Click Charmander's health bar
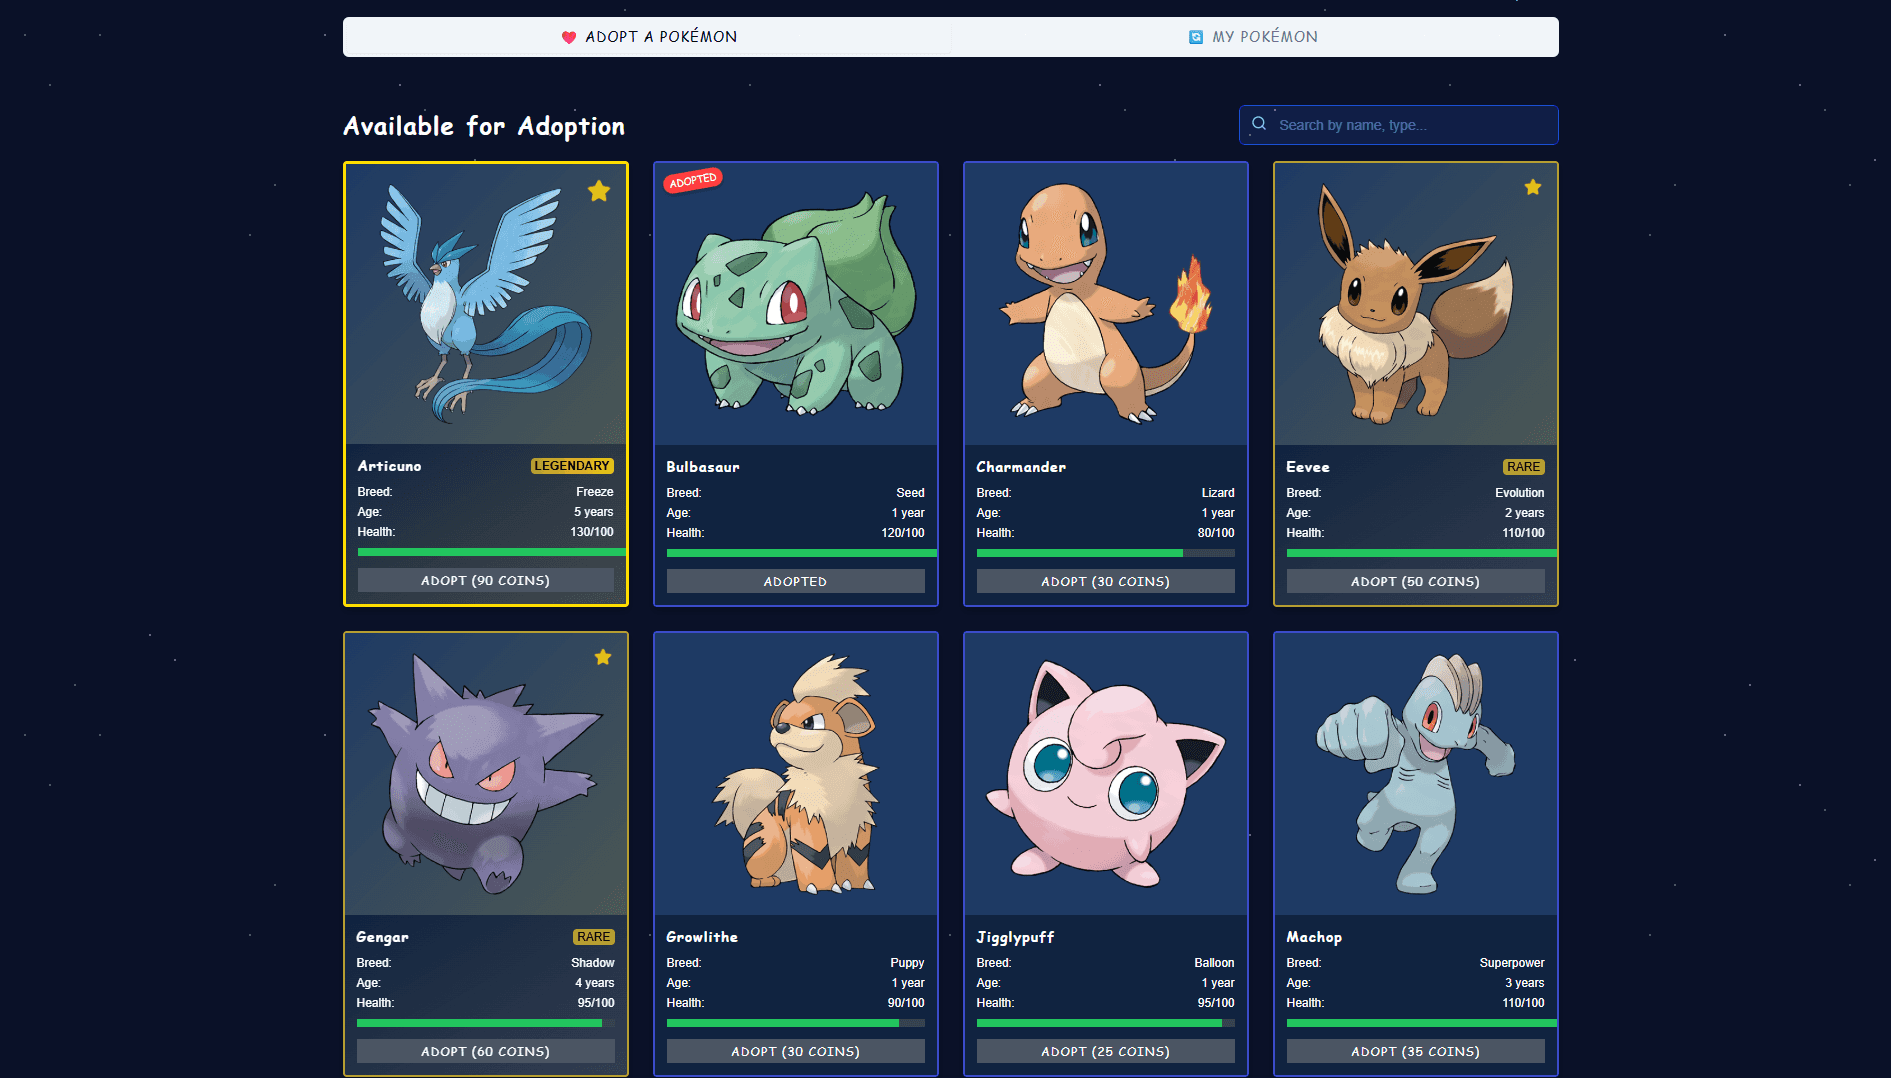This screenshot has width=1891, height=1078. [x=1106, y=553]
